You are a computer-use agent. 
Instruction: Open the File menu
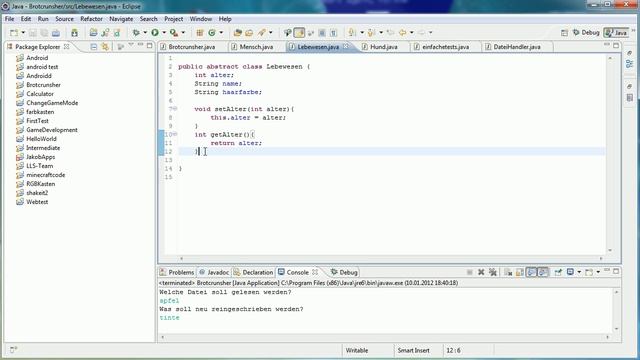pyautogui.click(x=9, y=19)
